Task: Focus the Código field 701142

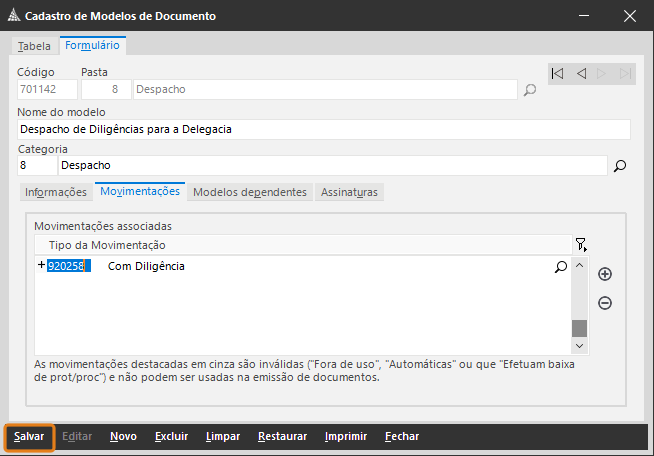Action: point(47,90)
